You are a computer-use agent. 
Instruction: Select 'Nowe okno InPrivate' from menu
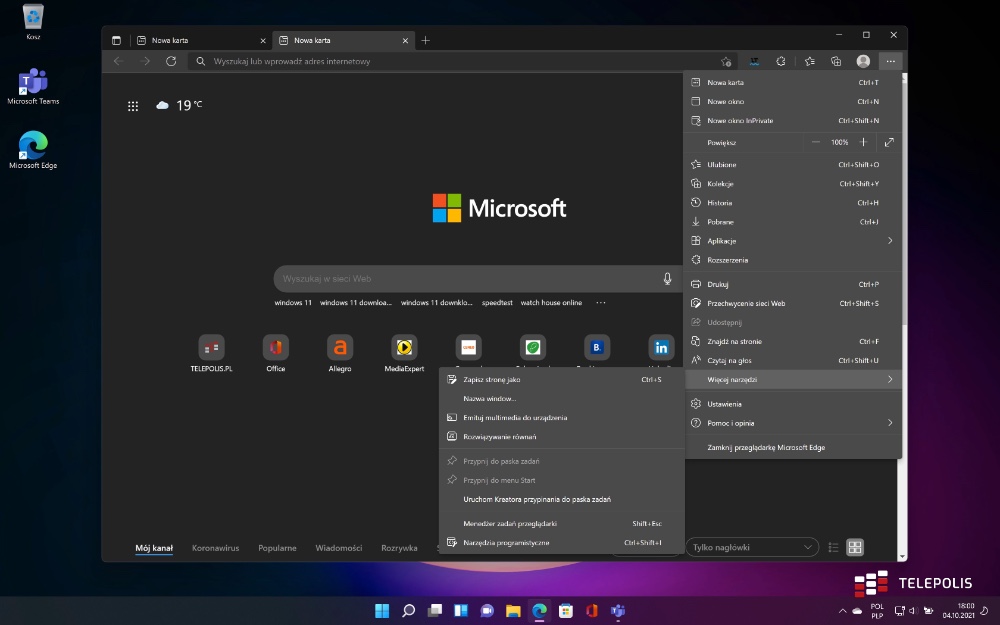[740, 121]
